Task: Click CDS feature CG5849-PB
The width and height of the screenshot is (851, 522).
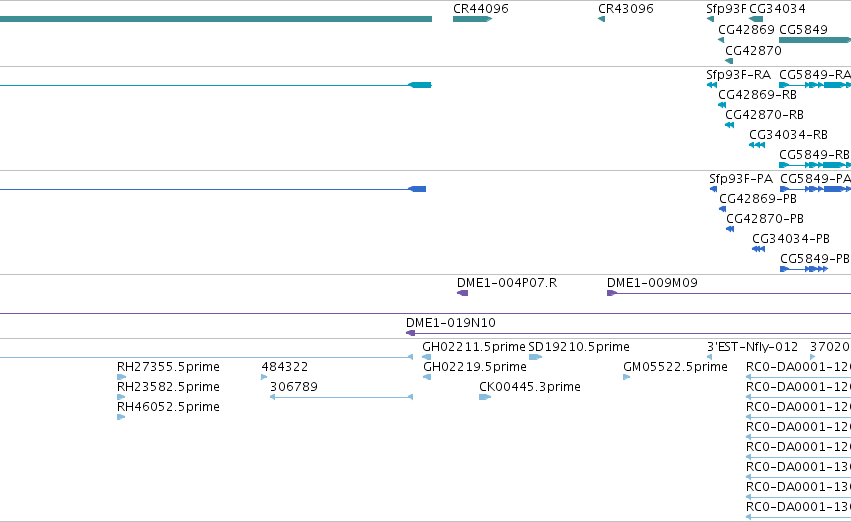Action: (804, 269)
